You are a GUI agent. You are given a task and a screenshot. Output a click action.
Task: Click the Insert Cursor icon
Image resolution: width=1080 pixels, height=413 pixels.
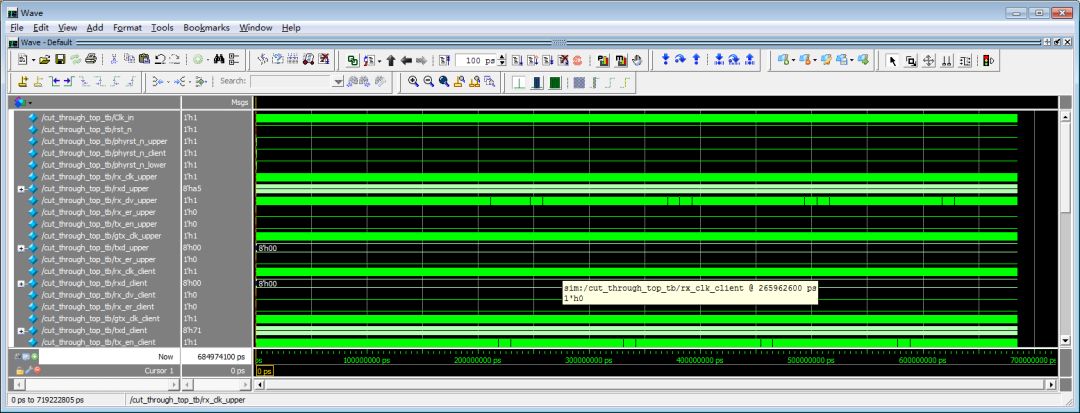pos(23,81)
